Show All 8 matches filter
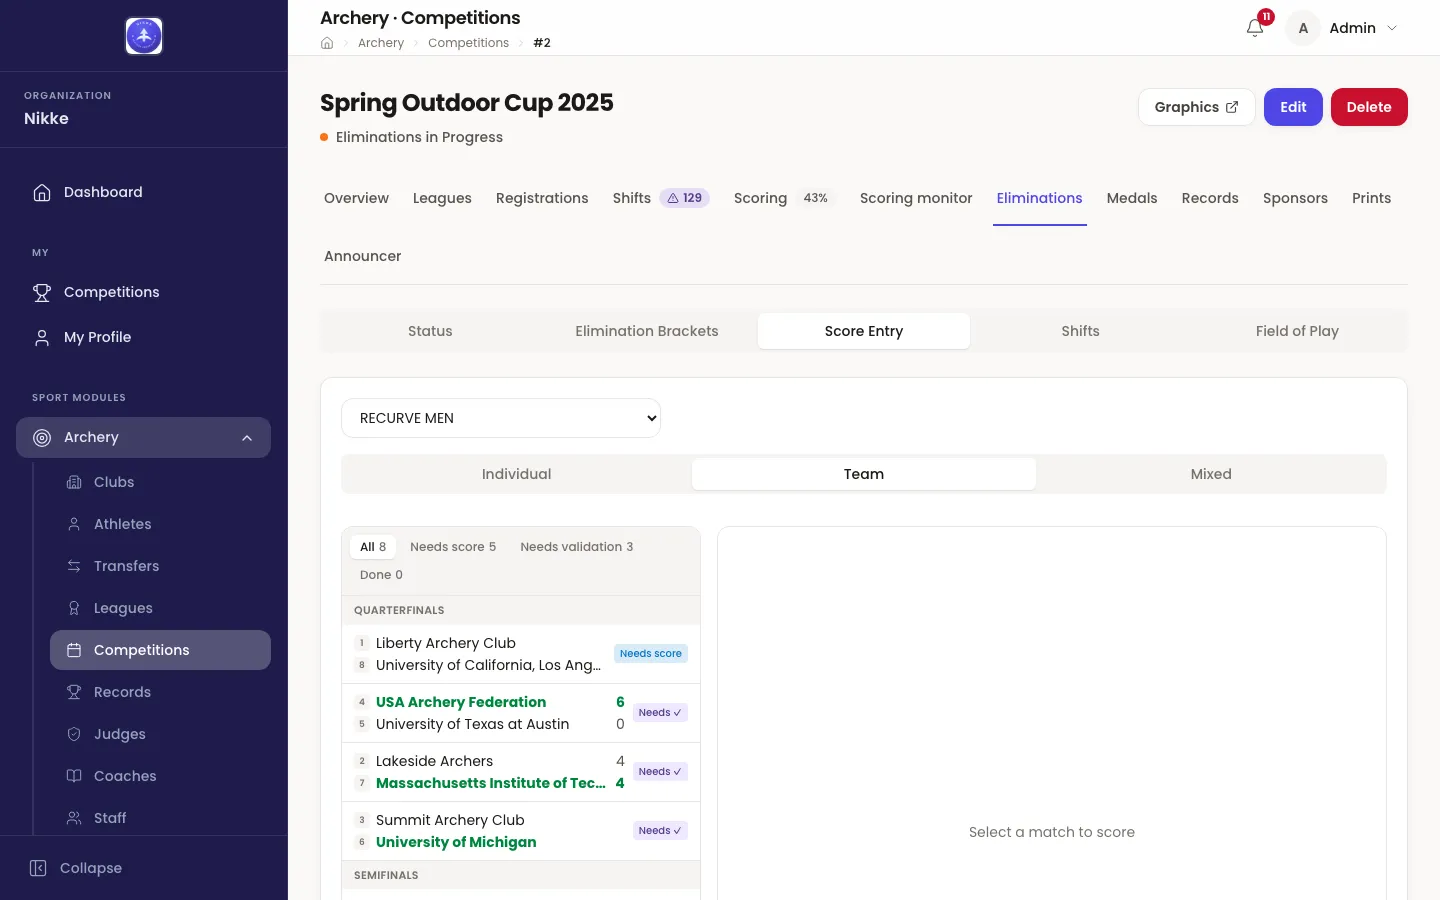Viewport: 1440px width, 900px height. 373,547
